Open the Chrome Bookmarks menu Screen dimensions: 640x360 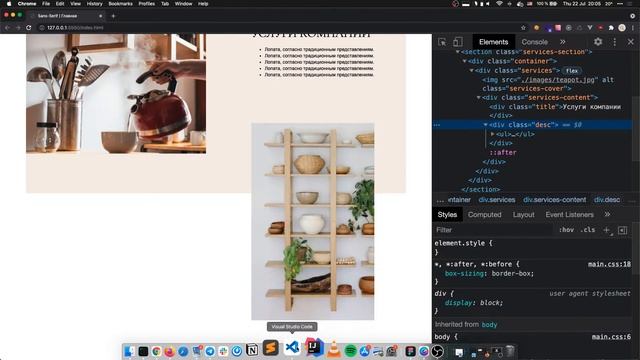120,4
